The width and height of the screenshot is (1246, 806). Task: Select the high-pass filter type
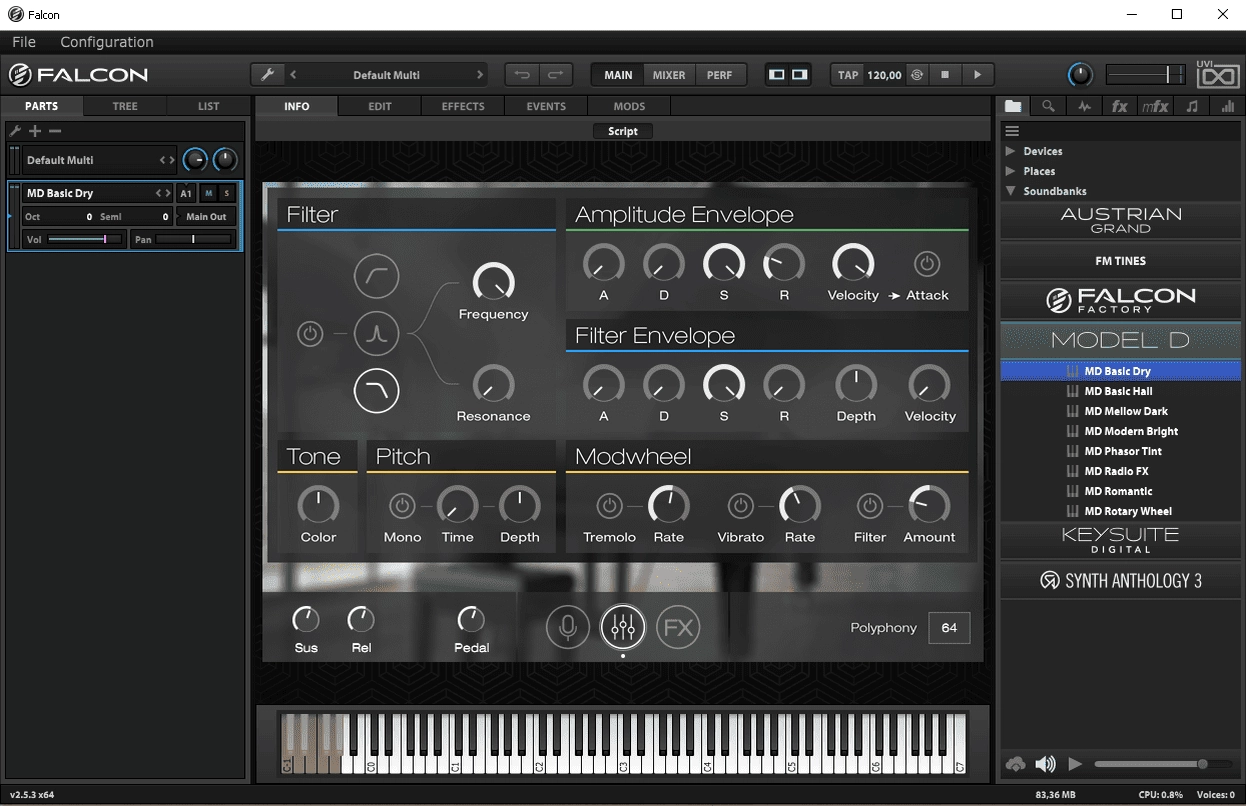point(376,276)
